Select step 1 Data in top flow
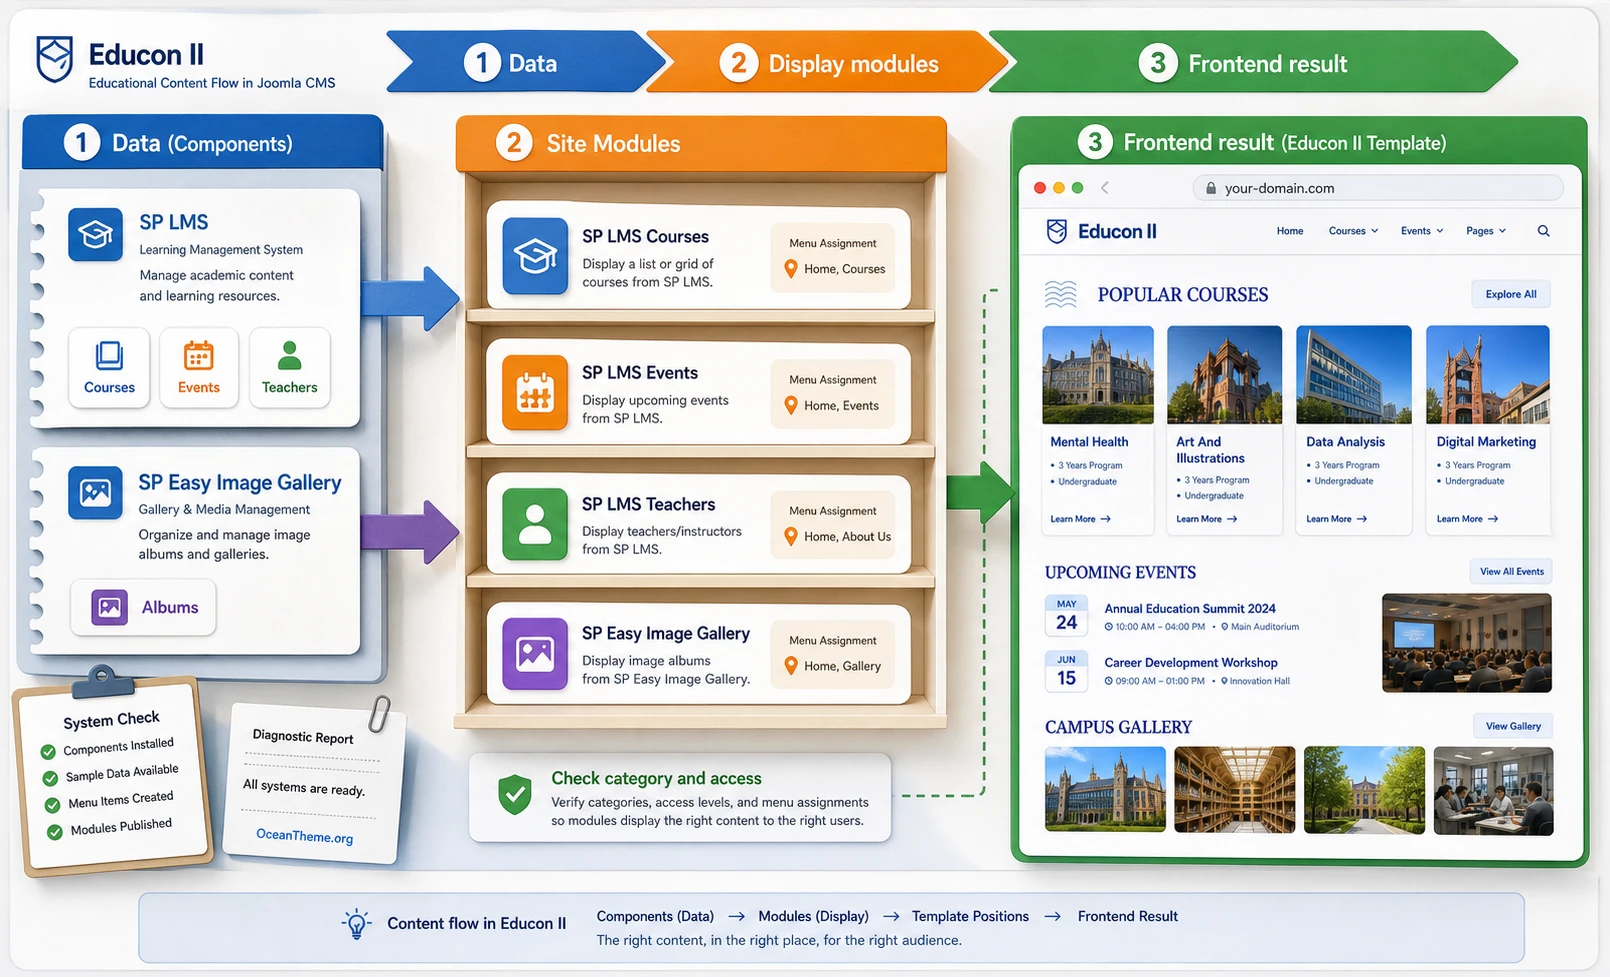The image size is (1610, 977). (525, 62)
